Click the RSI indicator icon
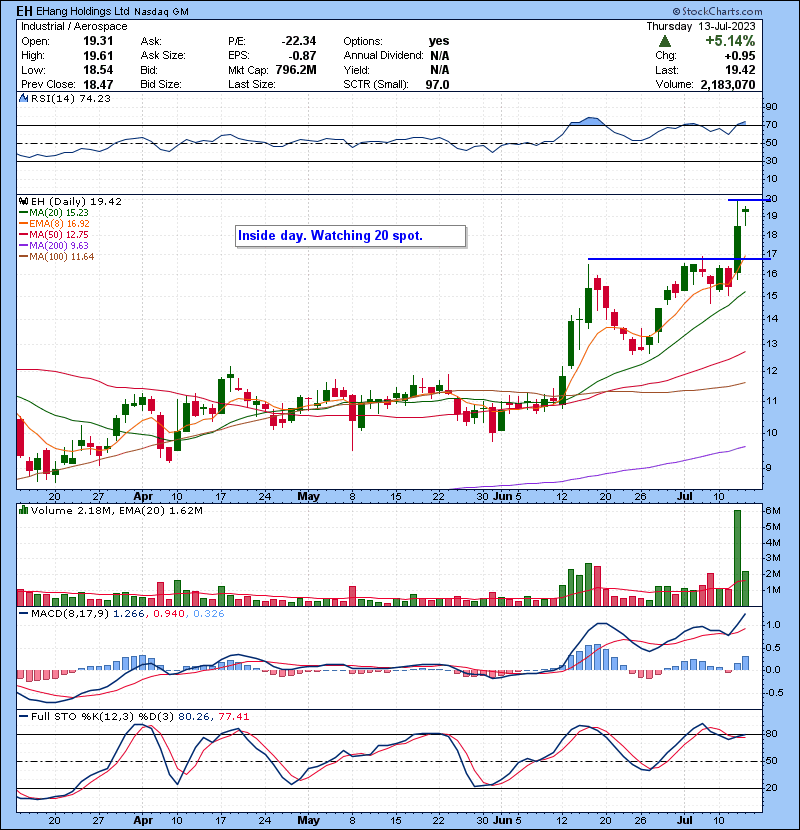 [x=23, y=98]
